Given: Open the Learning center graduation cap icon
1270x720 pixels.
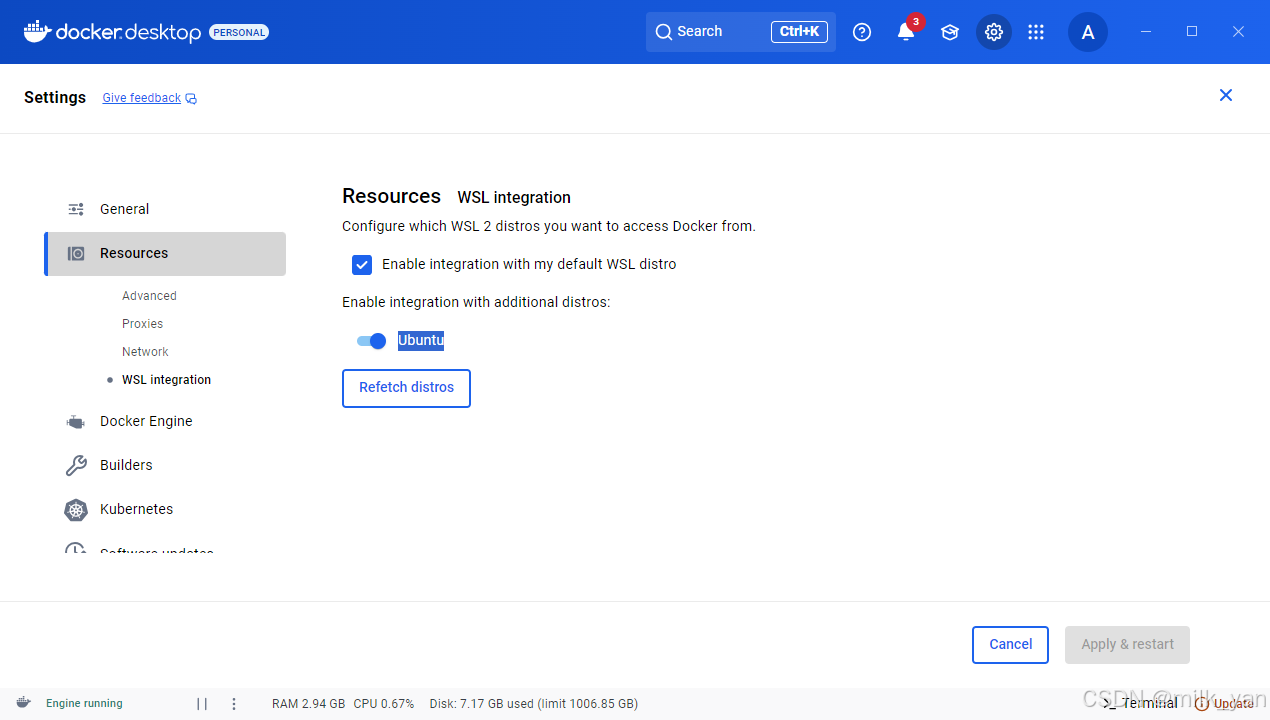Looking at the screenshot, I should point(950,32).
